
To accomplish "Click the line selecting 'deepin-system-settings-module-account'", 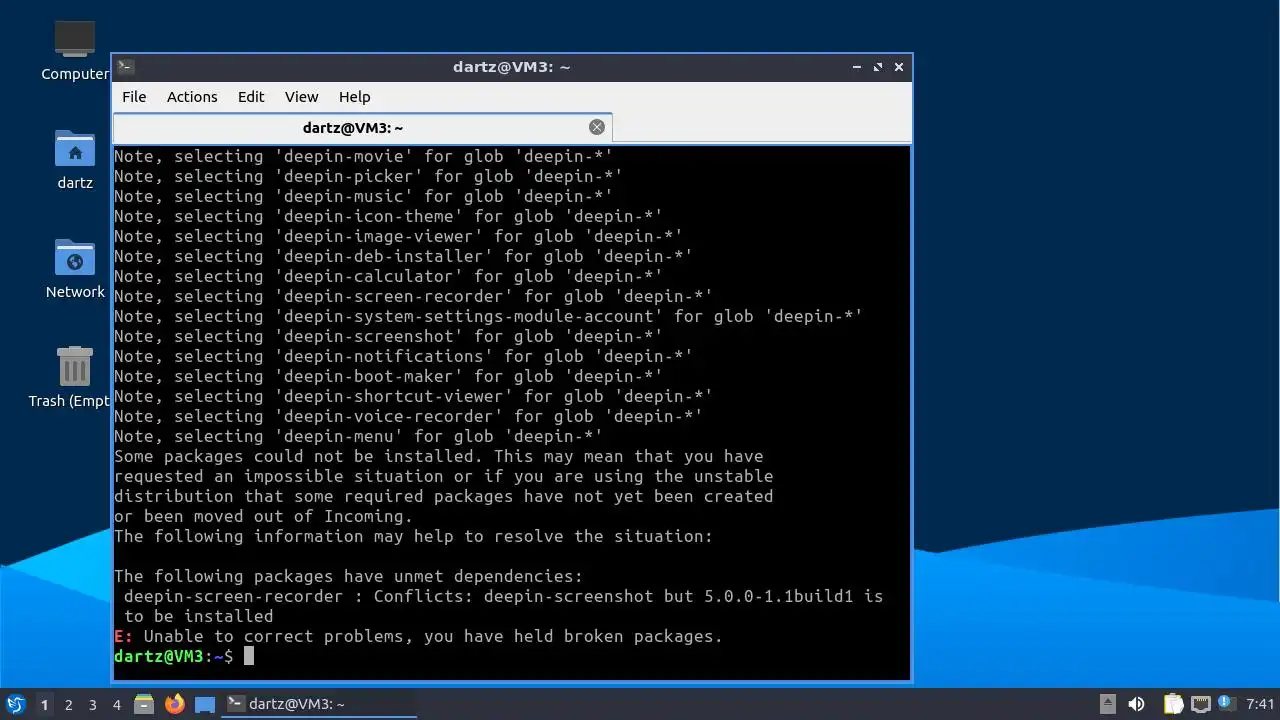I will tap(488, 316).
